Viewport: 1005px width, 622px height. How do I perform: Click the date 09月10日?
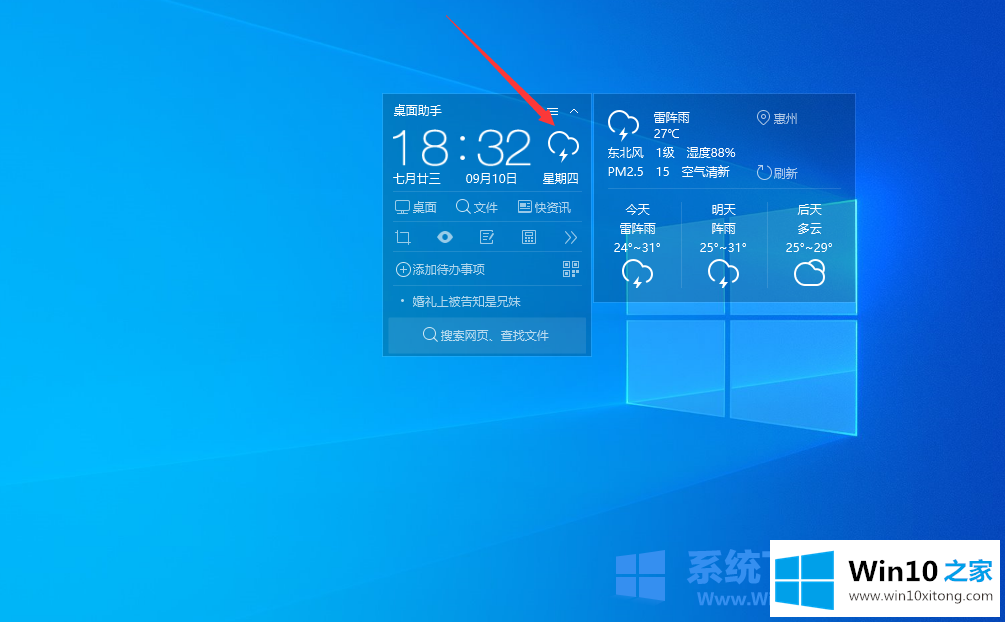click(491, 179)
